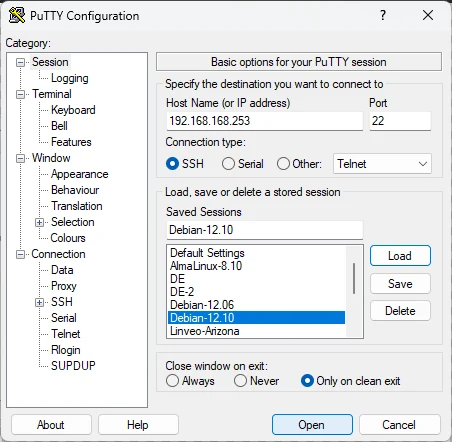
Task: Click the Save session button
Action: 400,284
